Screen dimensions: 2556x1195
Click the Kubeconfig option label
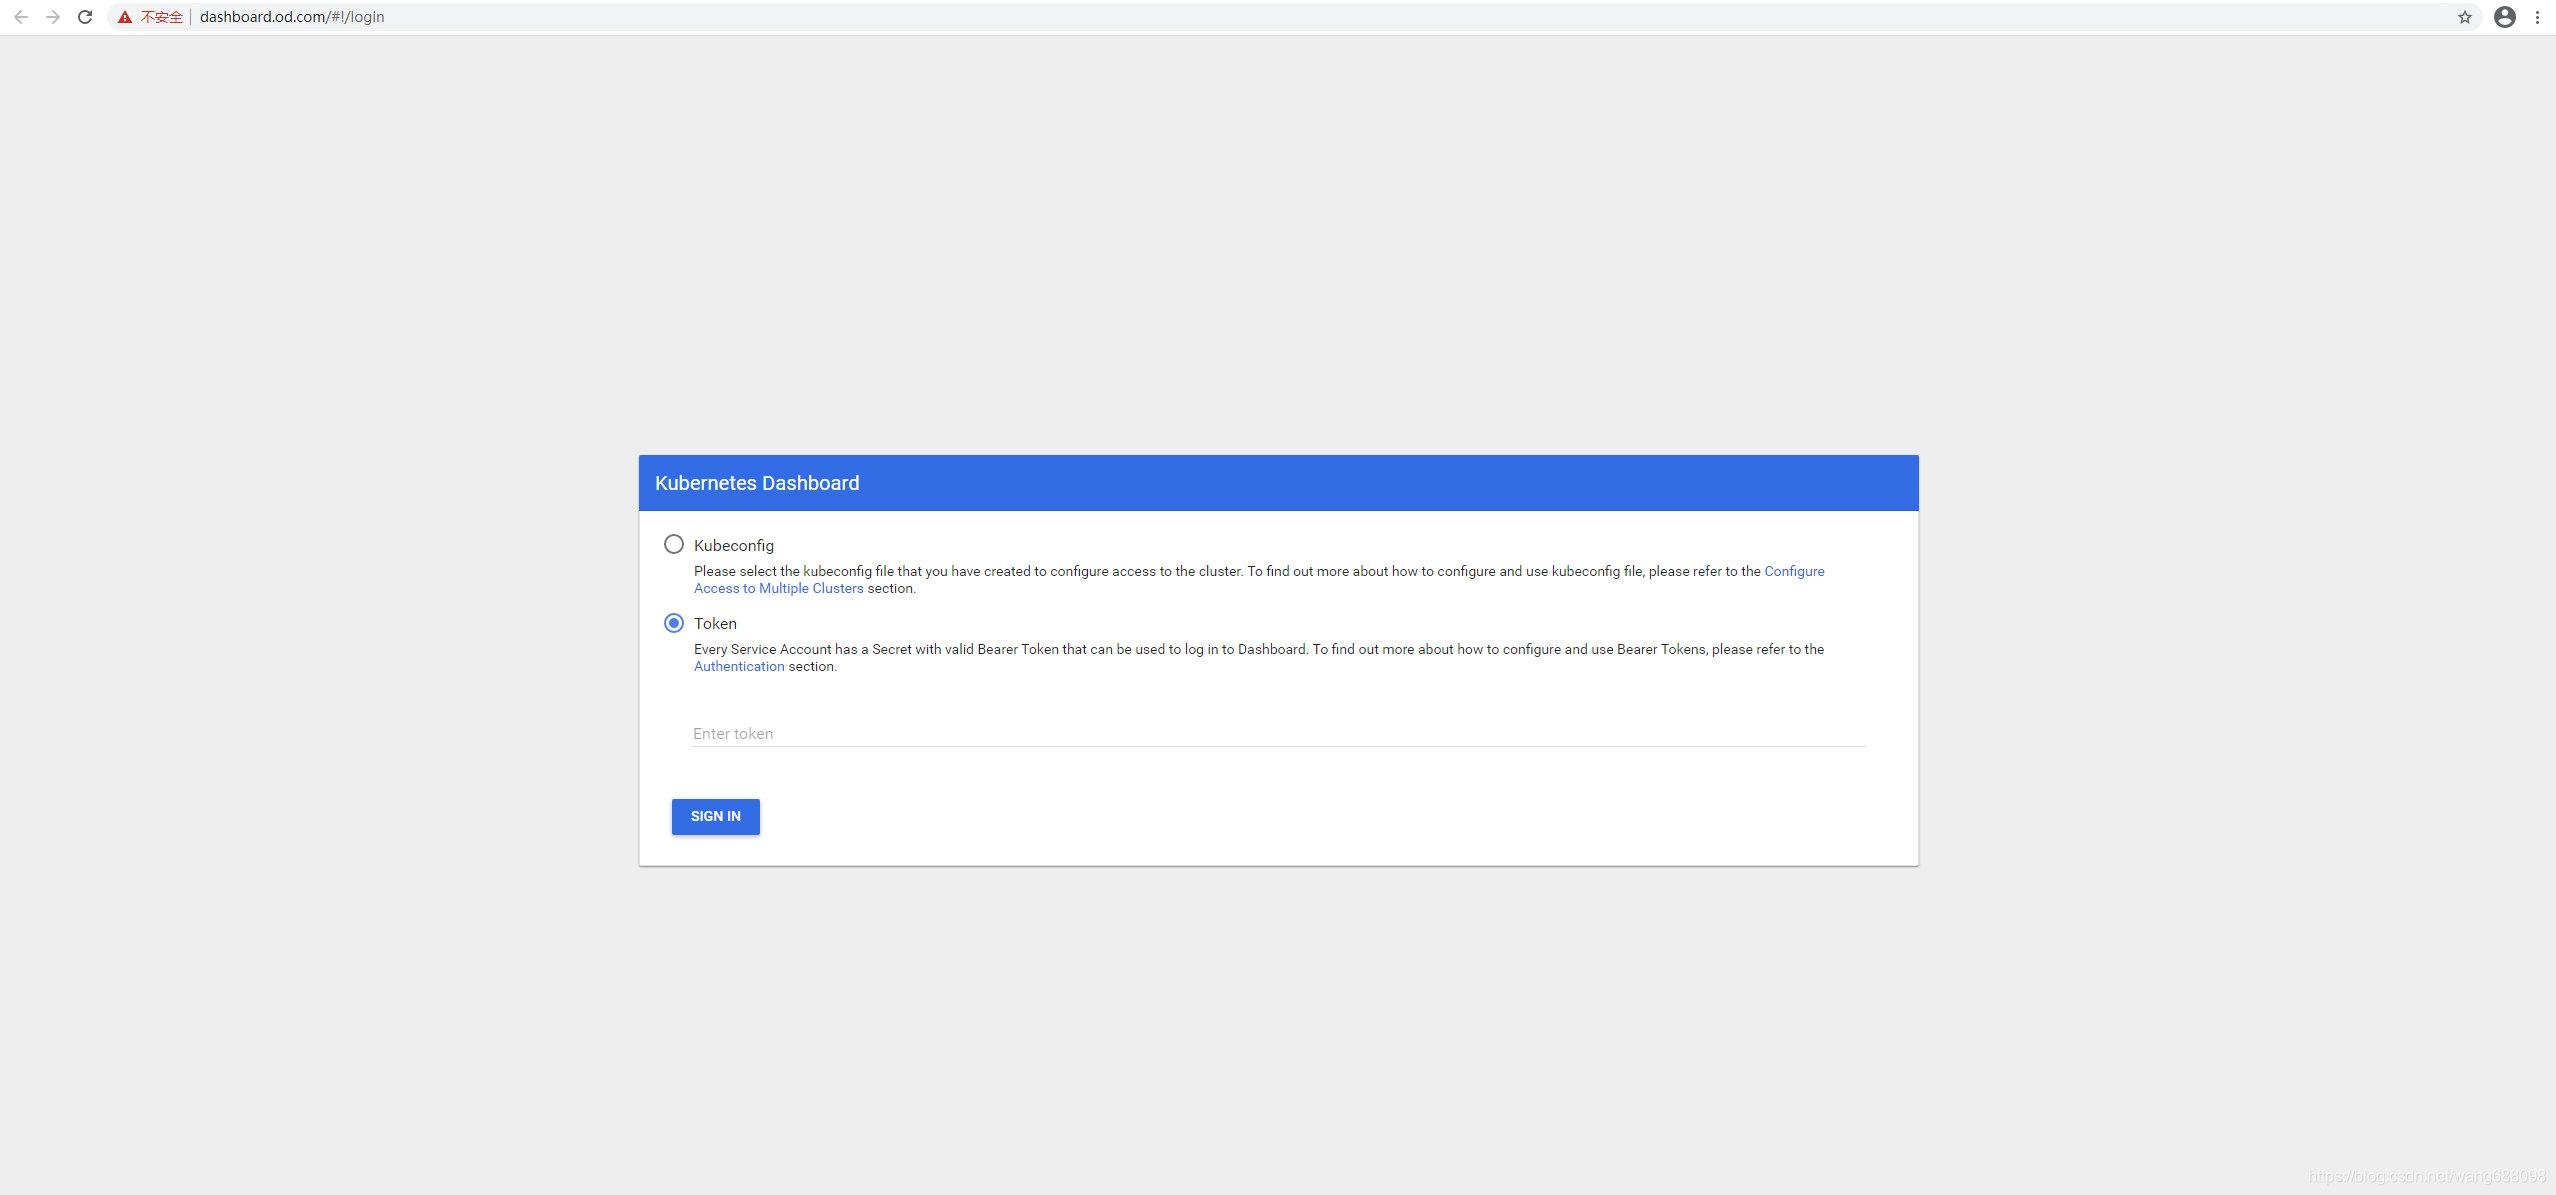[733, 545]
